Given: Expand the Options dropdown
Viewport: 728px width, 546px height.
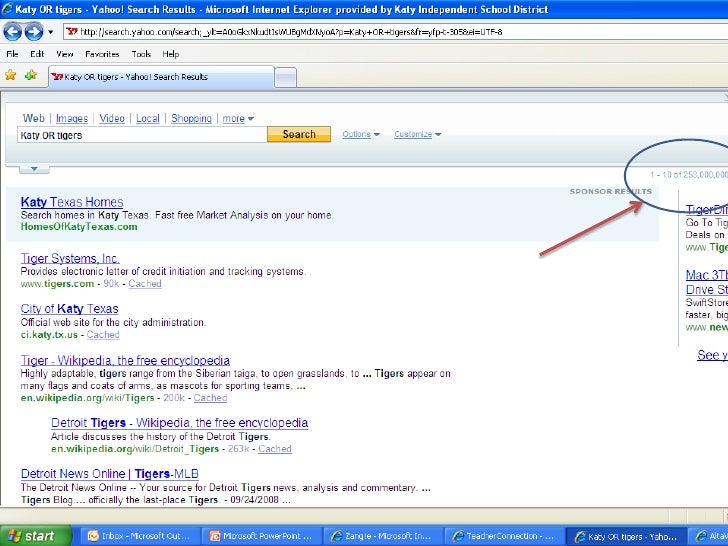Looking at the screenshot, I should click(361, 134).
